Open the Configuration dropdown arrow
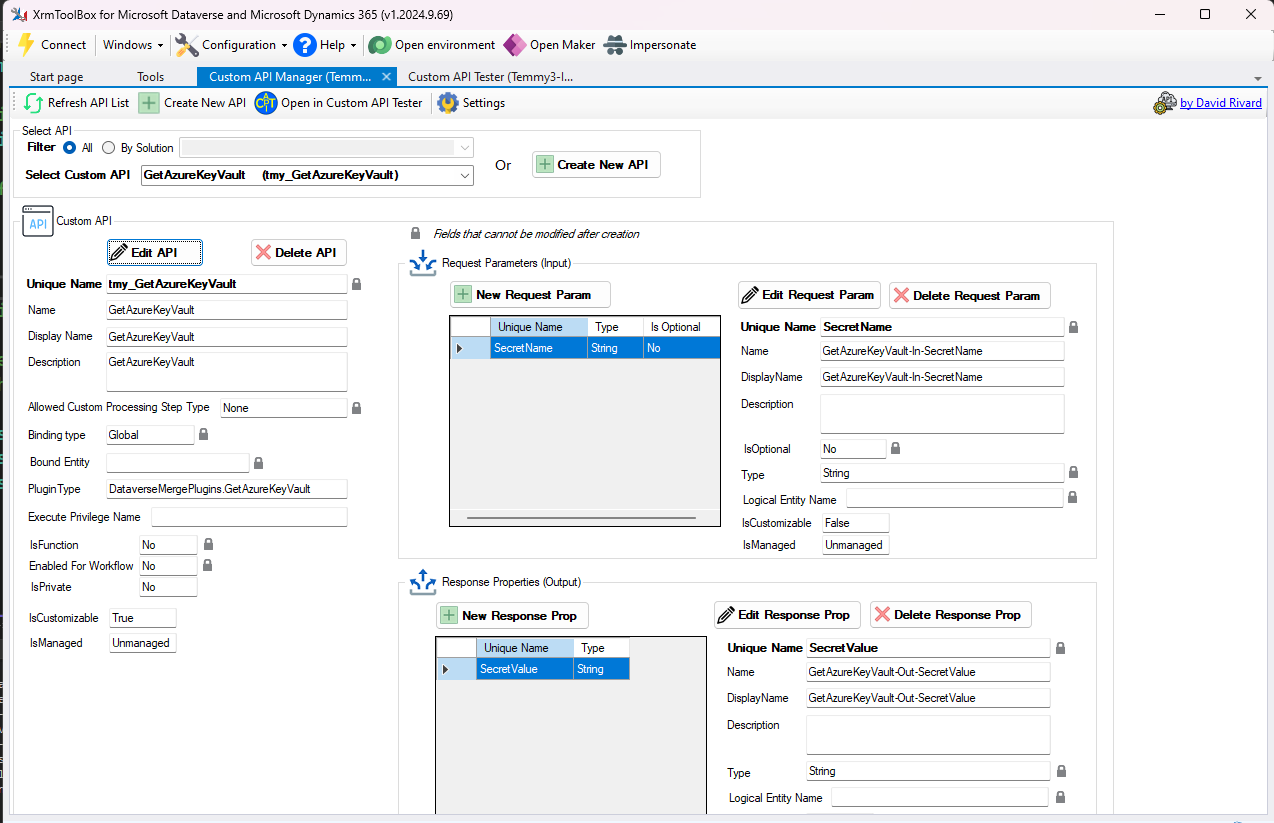The image size is (1274, 823). 284,45
